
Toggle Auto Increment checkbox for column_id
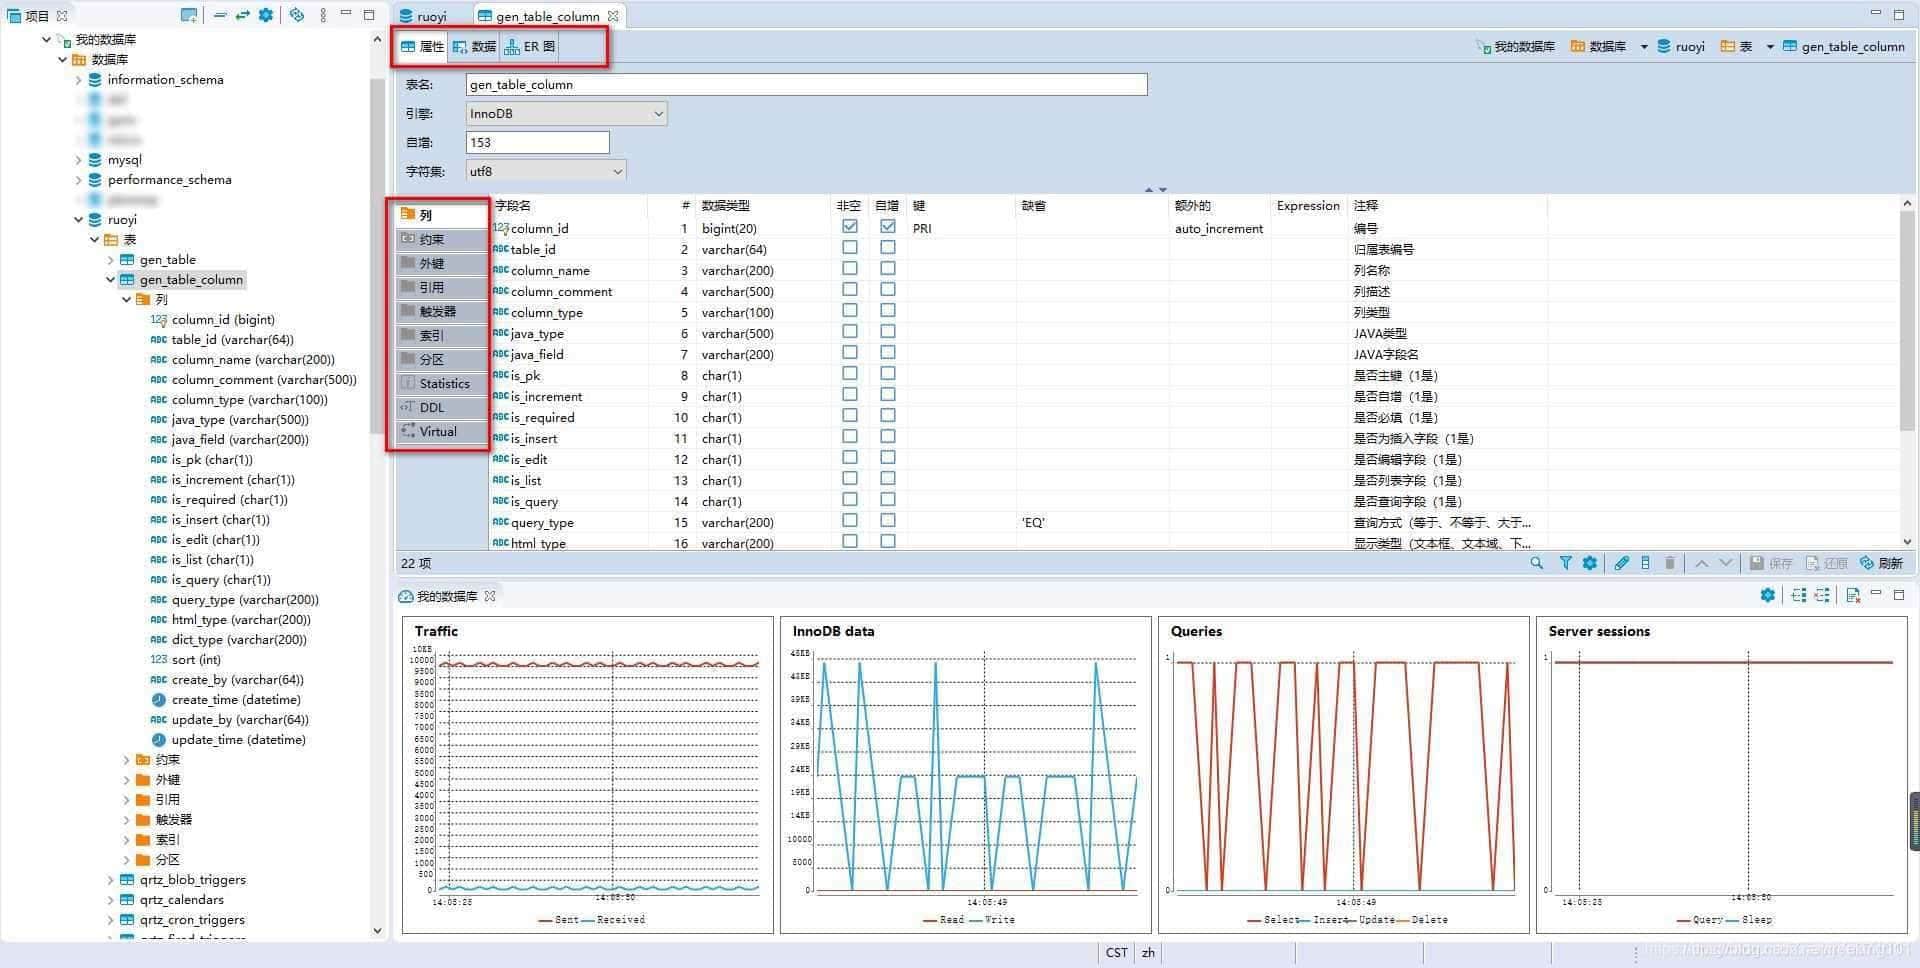pos(887,227)
